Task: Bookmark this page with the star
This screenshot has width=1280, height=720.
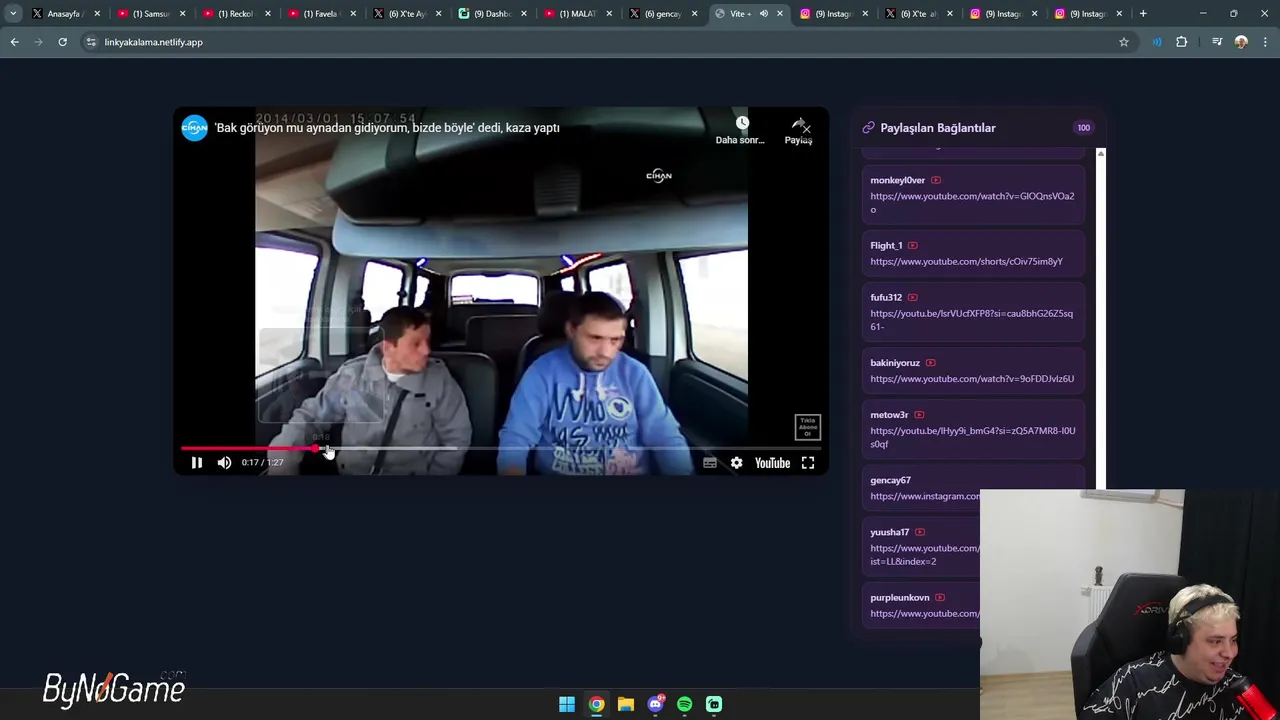Action: pyautogui.click(x=1124, y=42)
